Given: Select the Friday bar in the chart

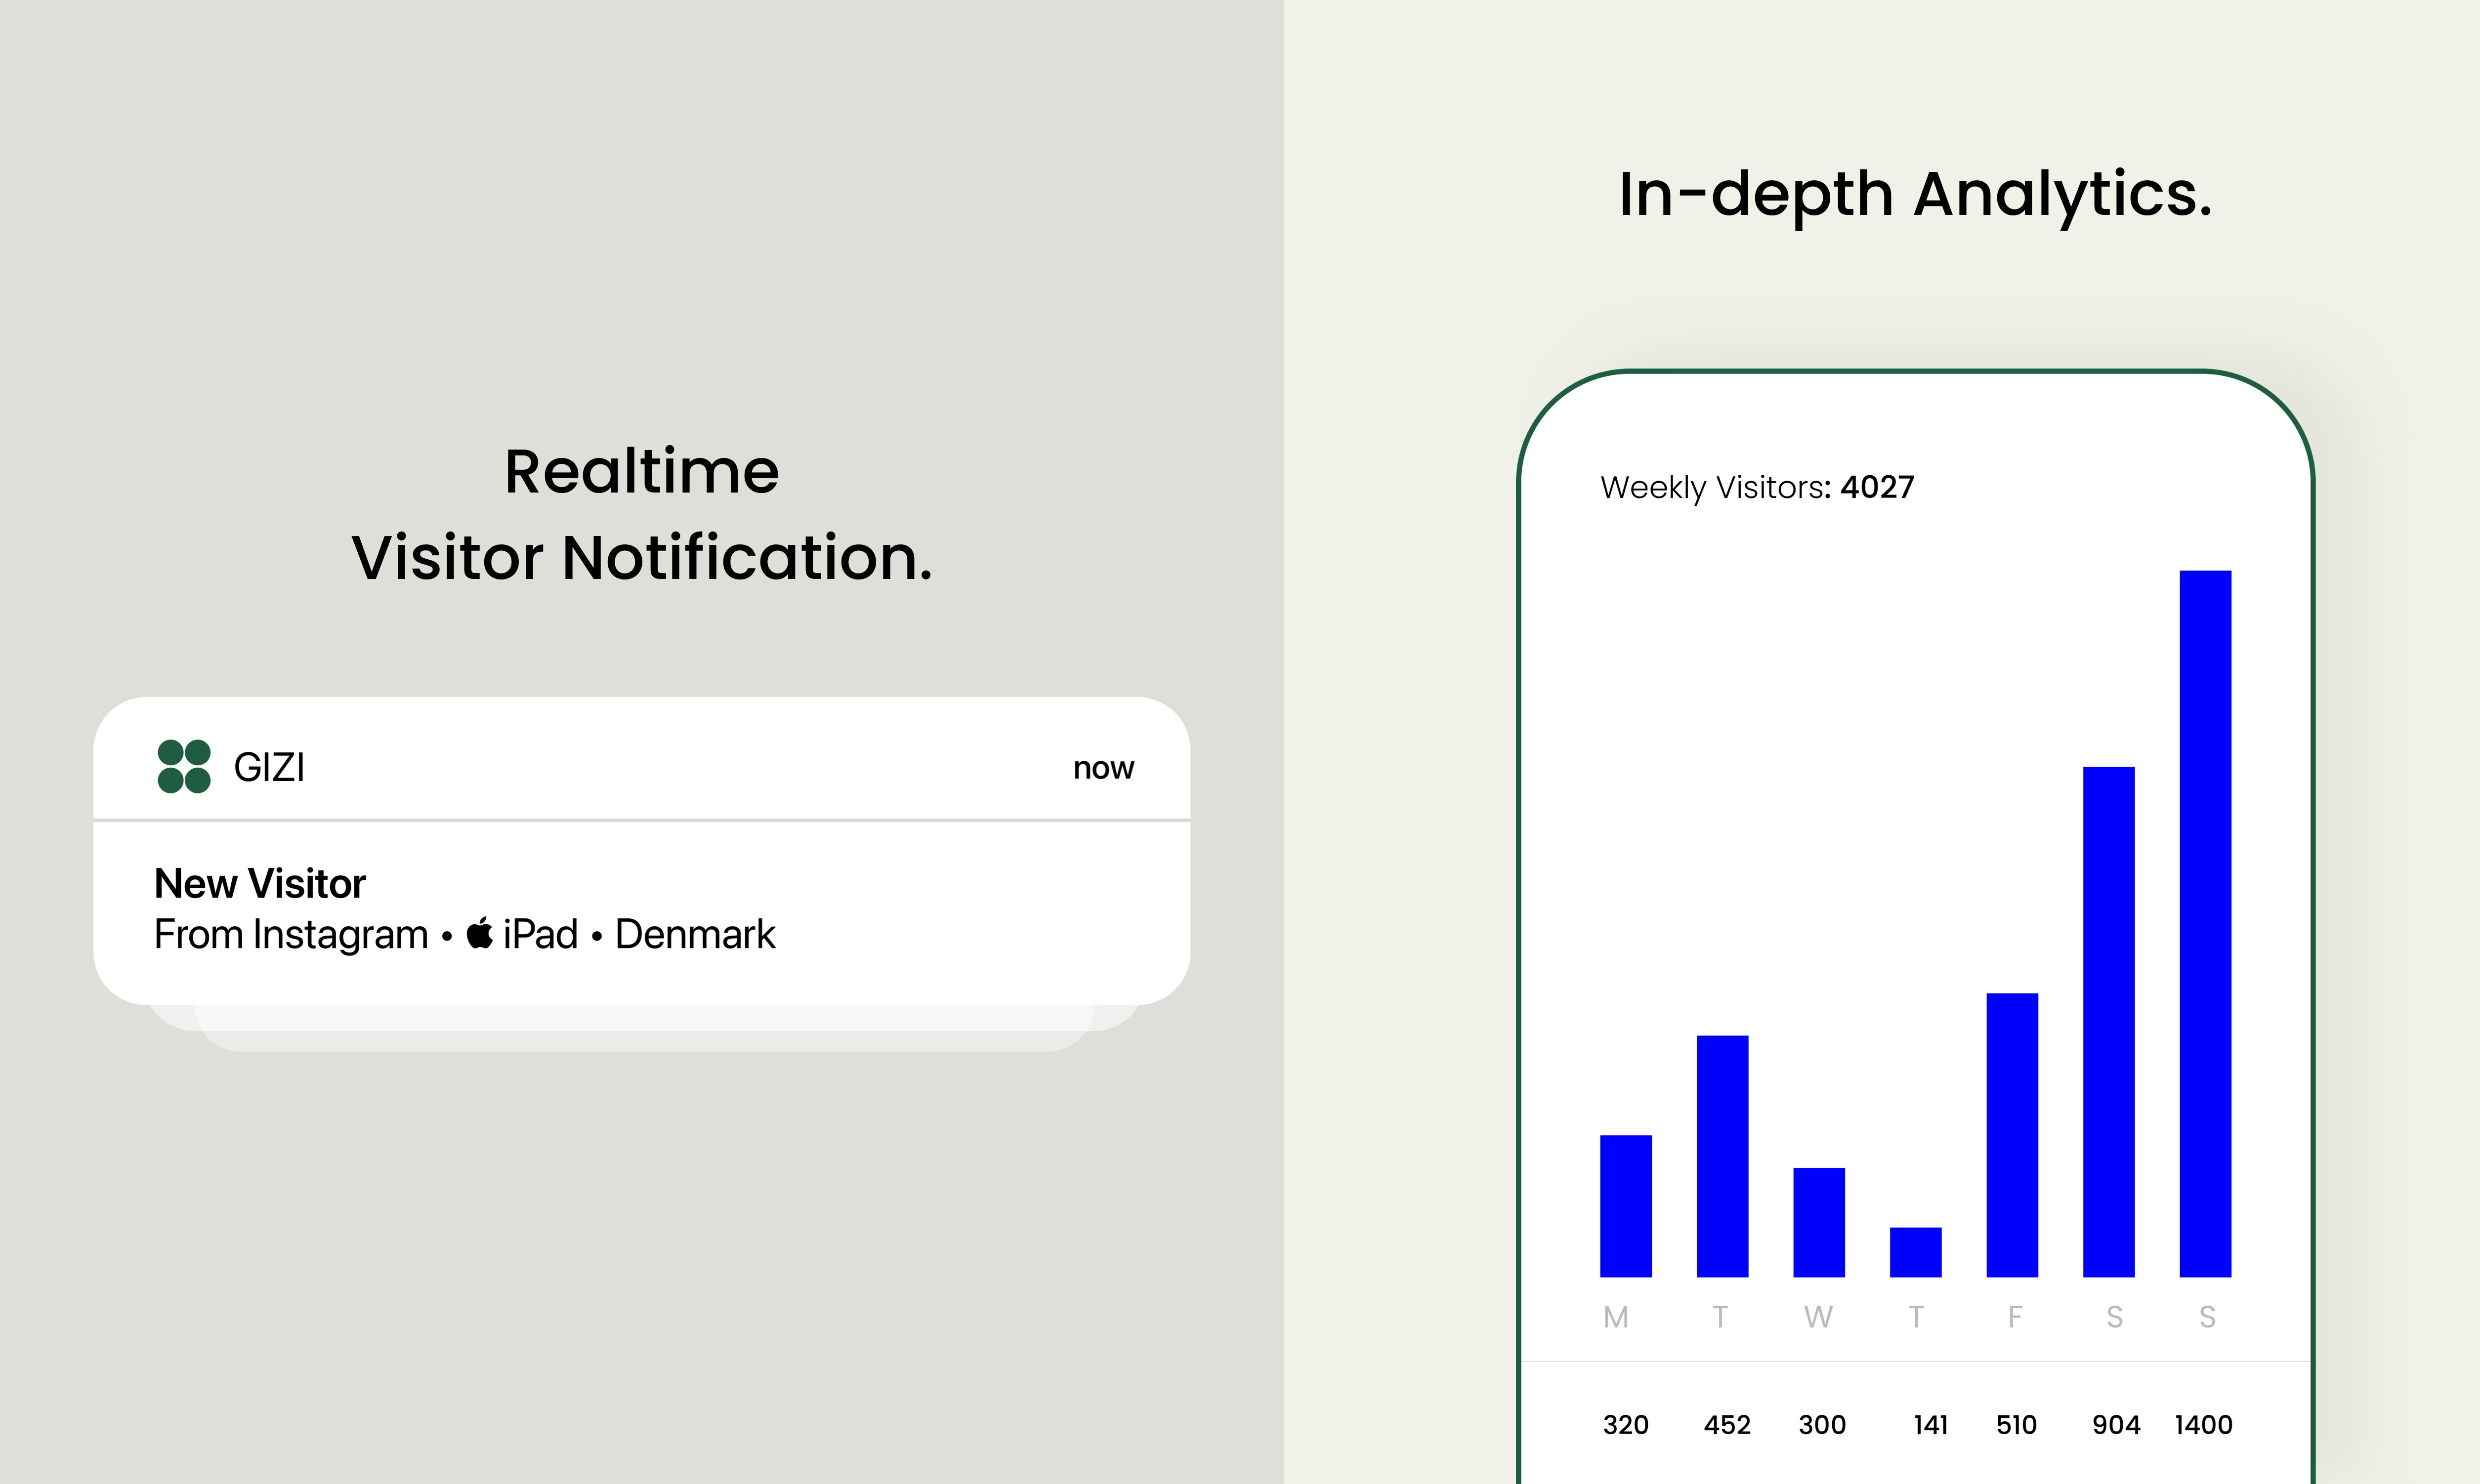Looking at the screenshot, I should (x=2012, y=1134).
